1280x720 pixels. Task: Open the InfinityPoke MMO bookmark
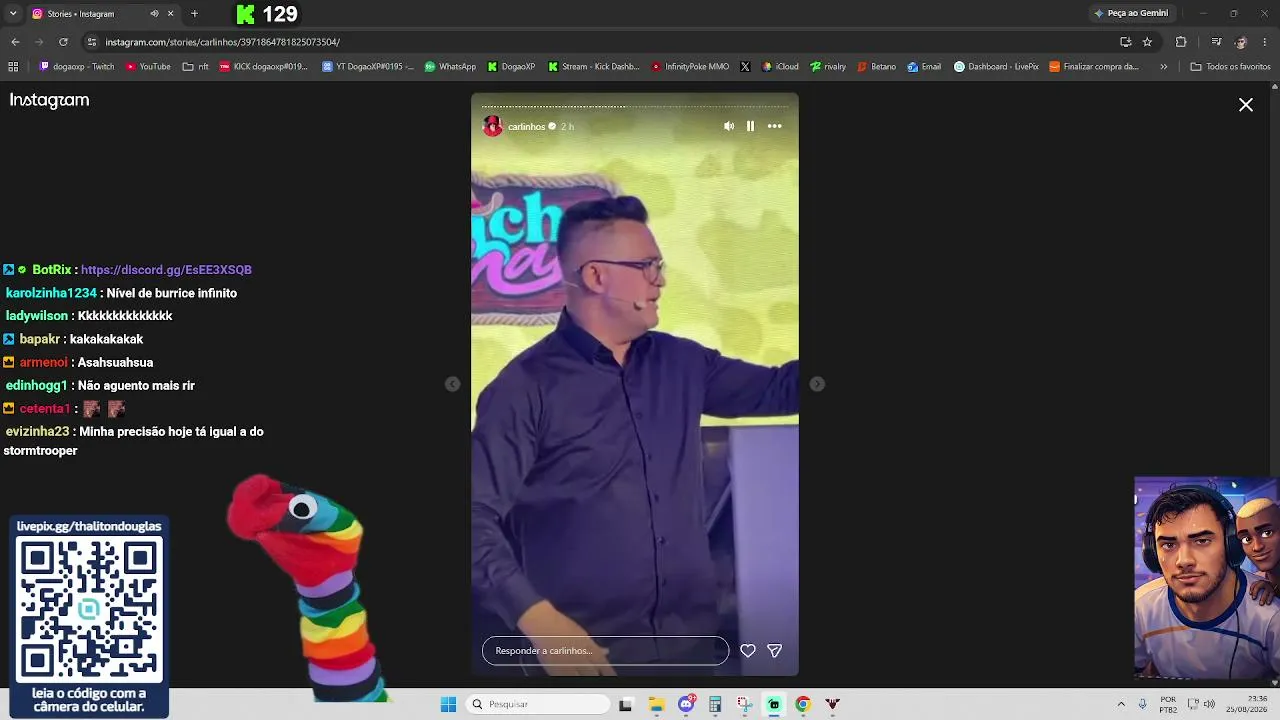[690, 67]
